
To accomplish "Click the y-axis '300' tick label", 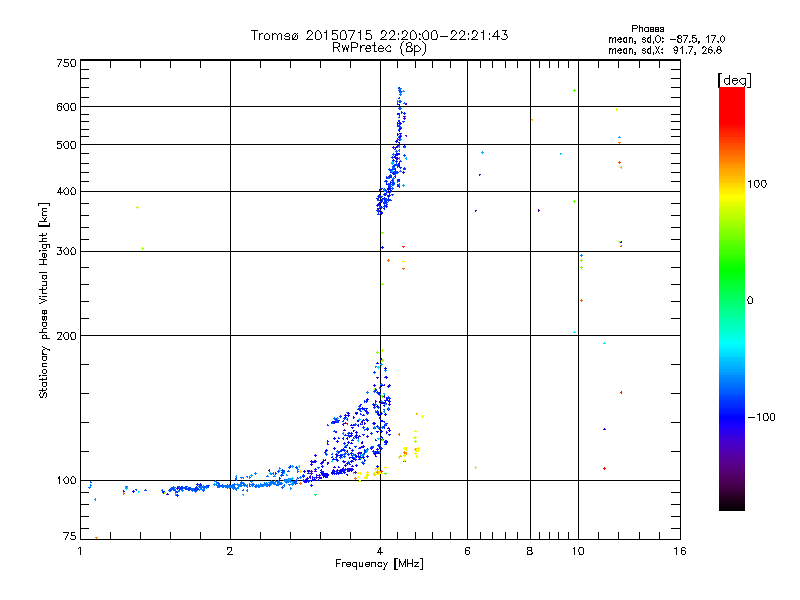I will (x=66, y=251).
